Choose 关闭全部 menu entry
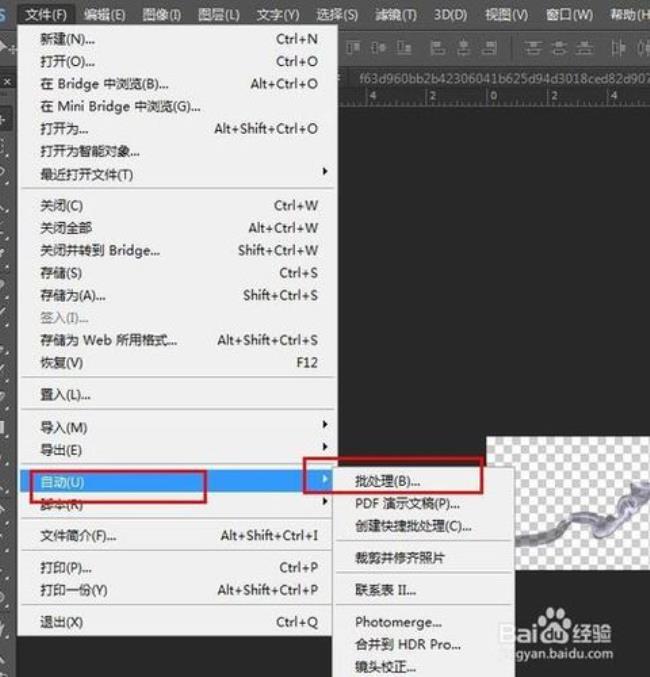The width and height of the screenshot is (650, 677). 178,228
